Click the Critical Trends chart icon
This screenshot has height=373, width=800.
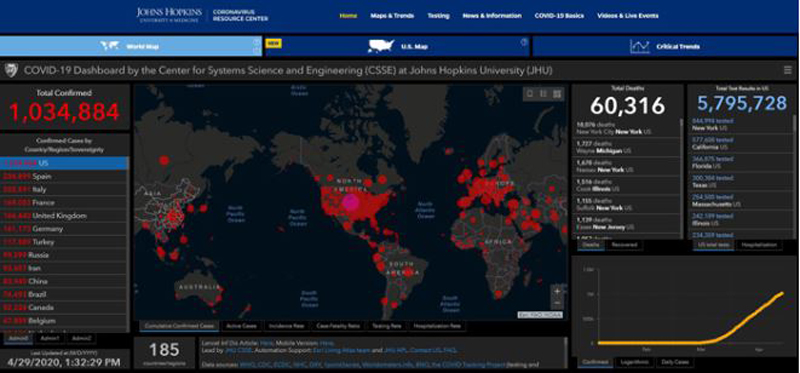(x=639, y=46)
